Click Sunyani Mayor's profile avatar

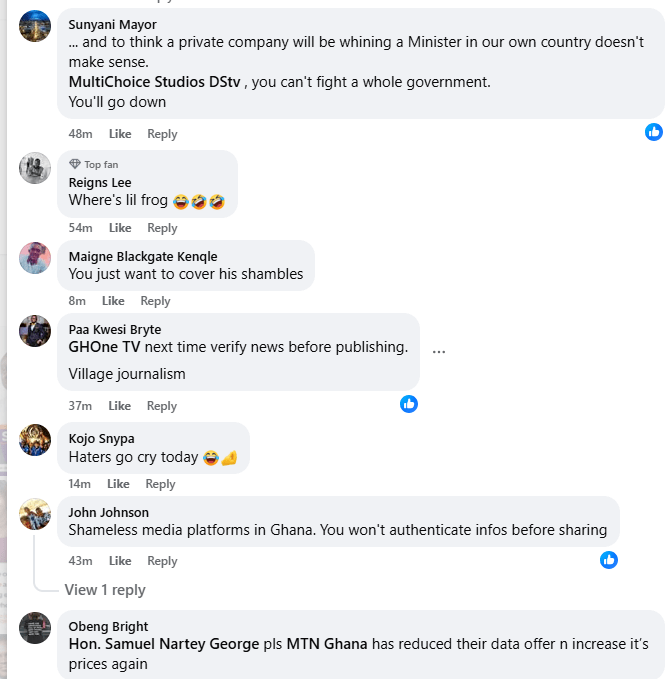(35, 26)
